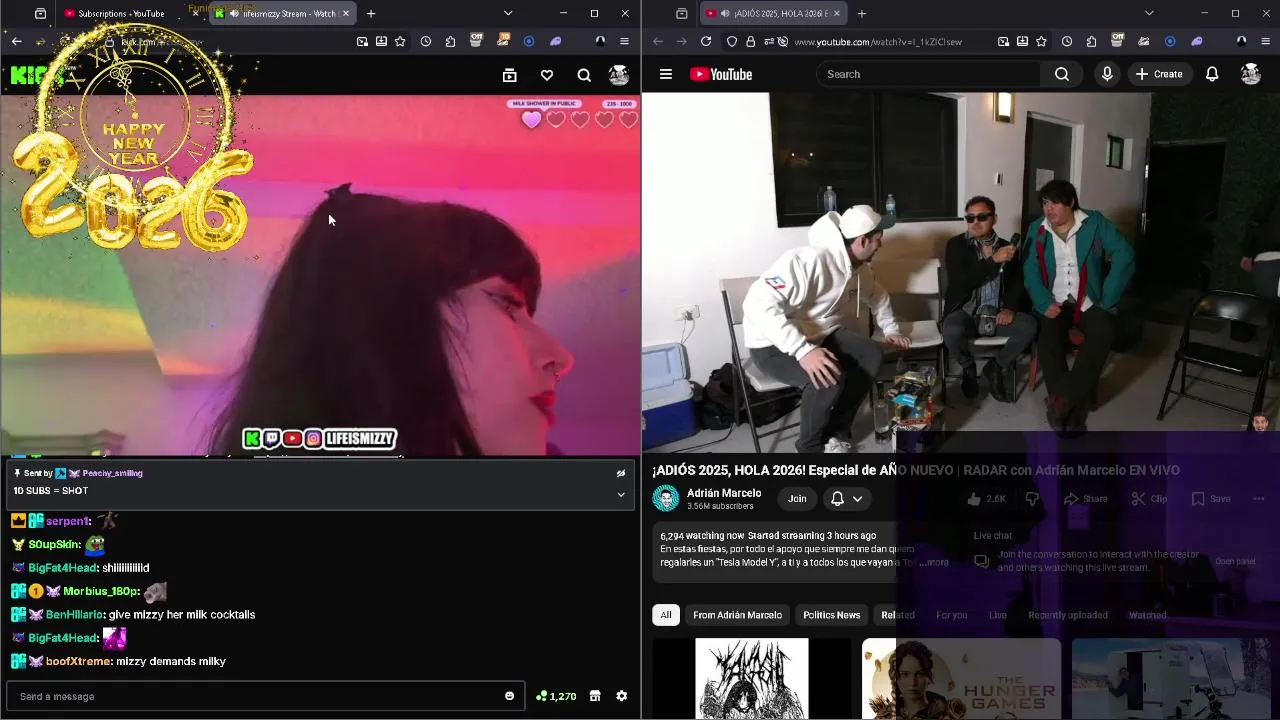
Task: Start voice search with microphone icon
Action: click(x=1107, y=74)
